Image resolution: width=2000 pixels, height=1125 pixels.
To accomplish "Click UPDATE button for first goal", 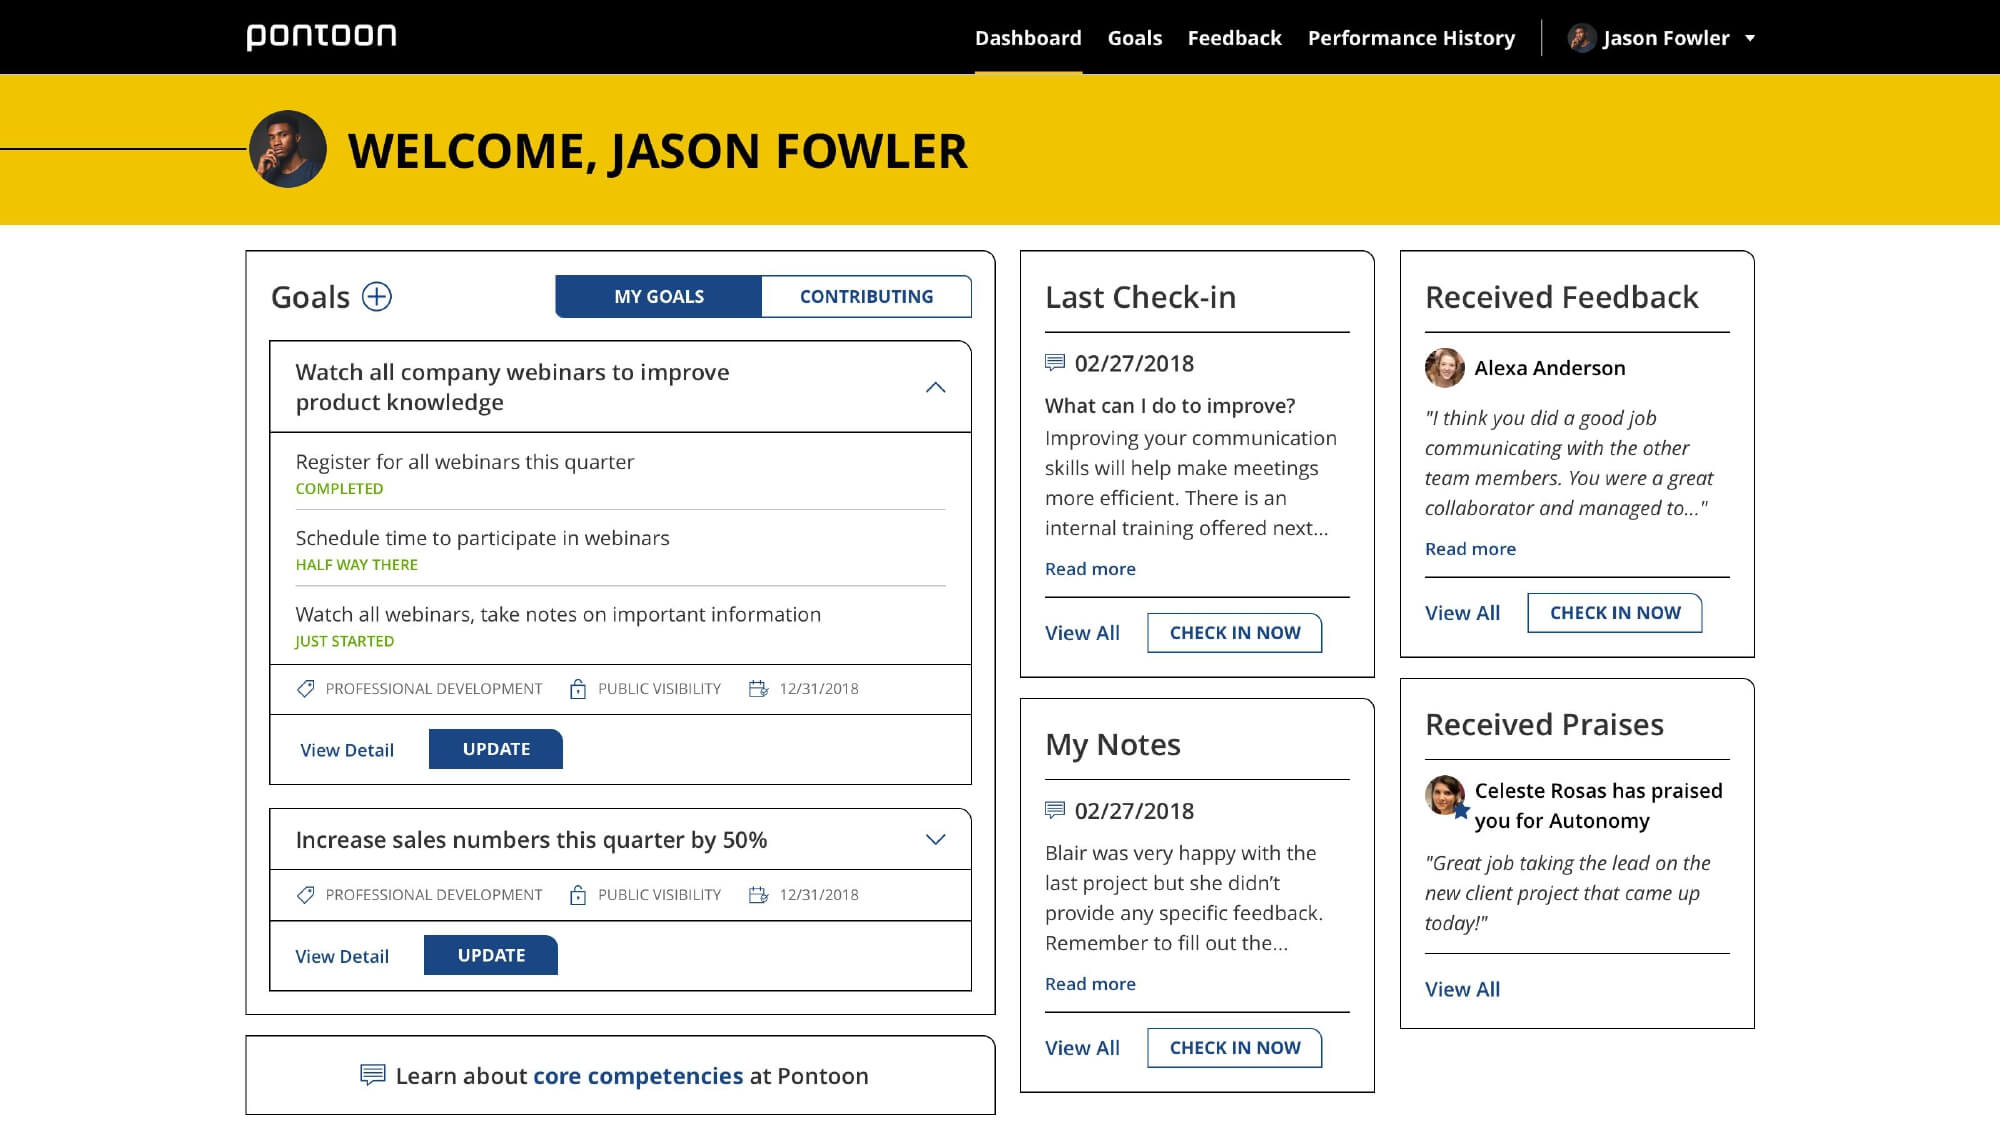I will tap(497, 749).
